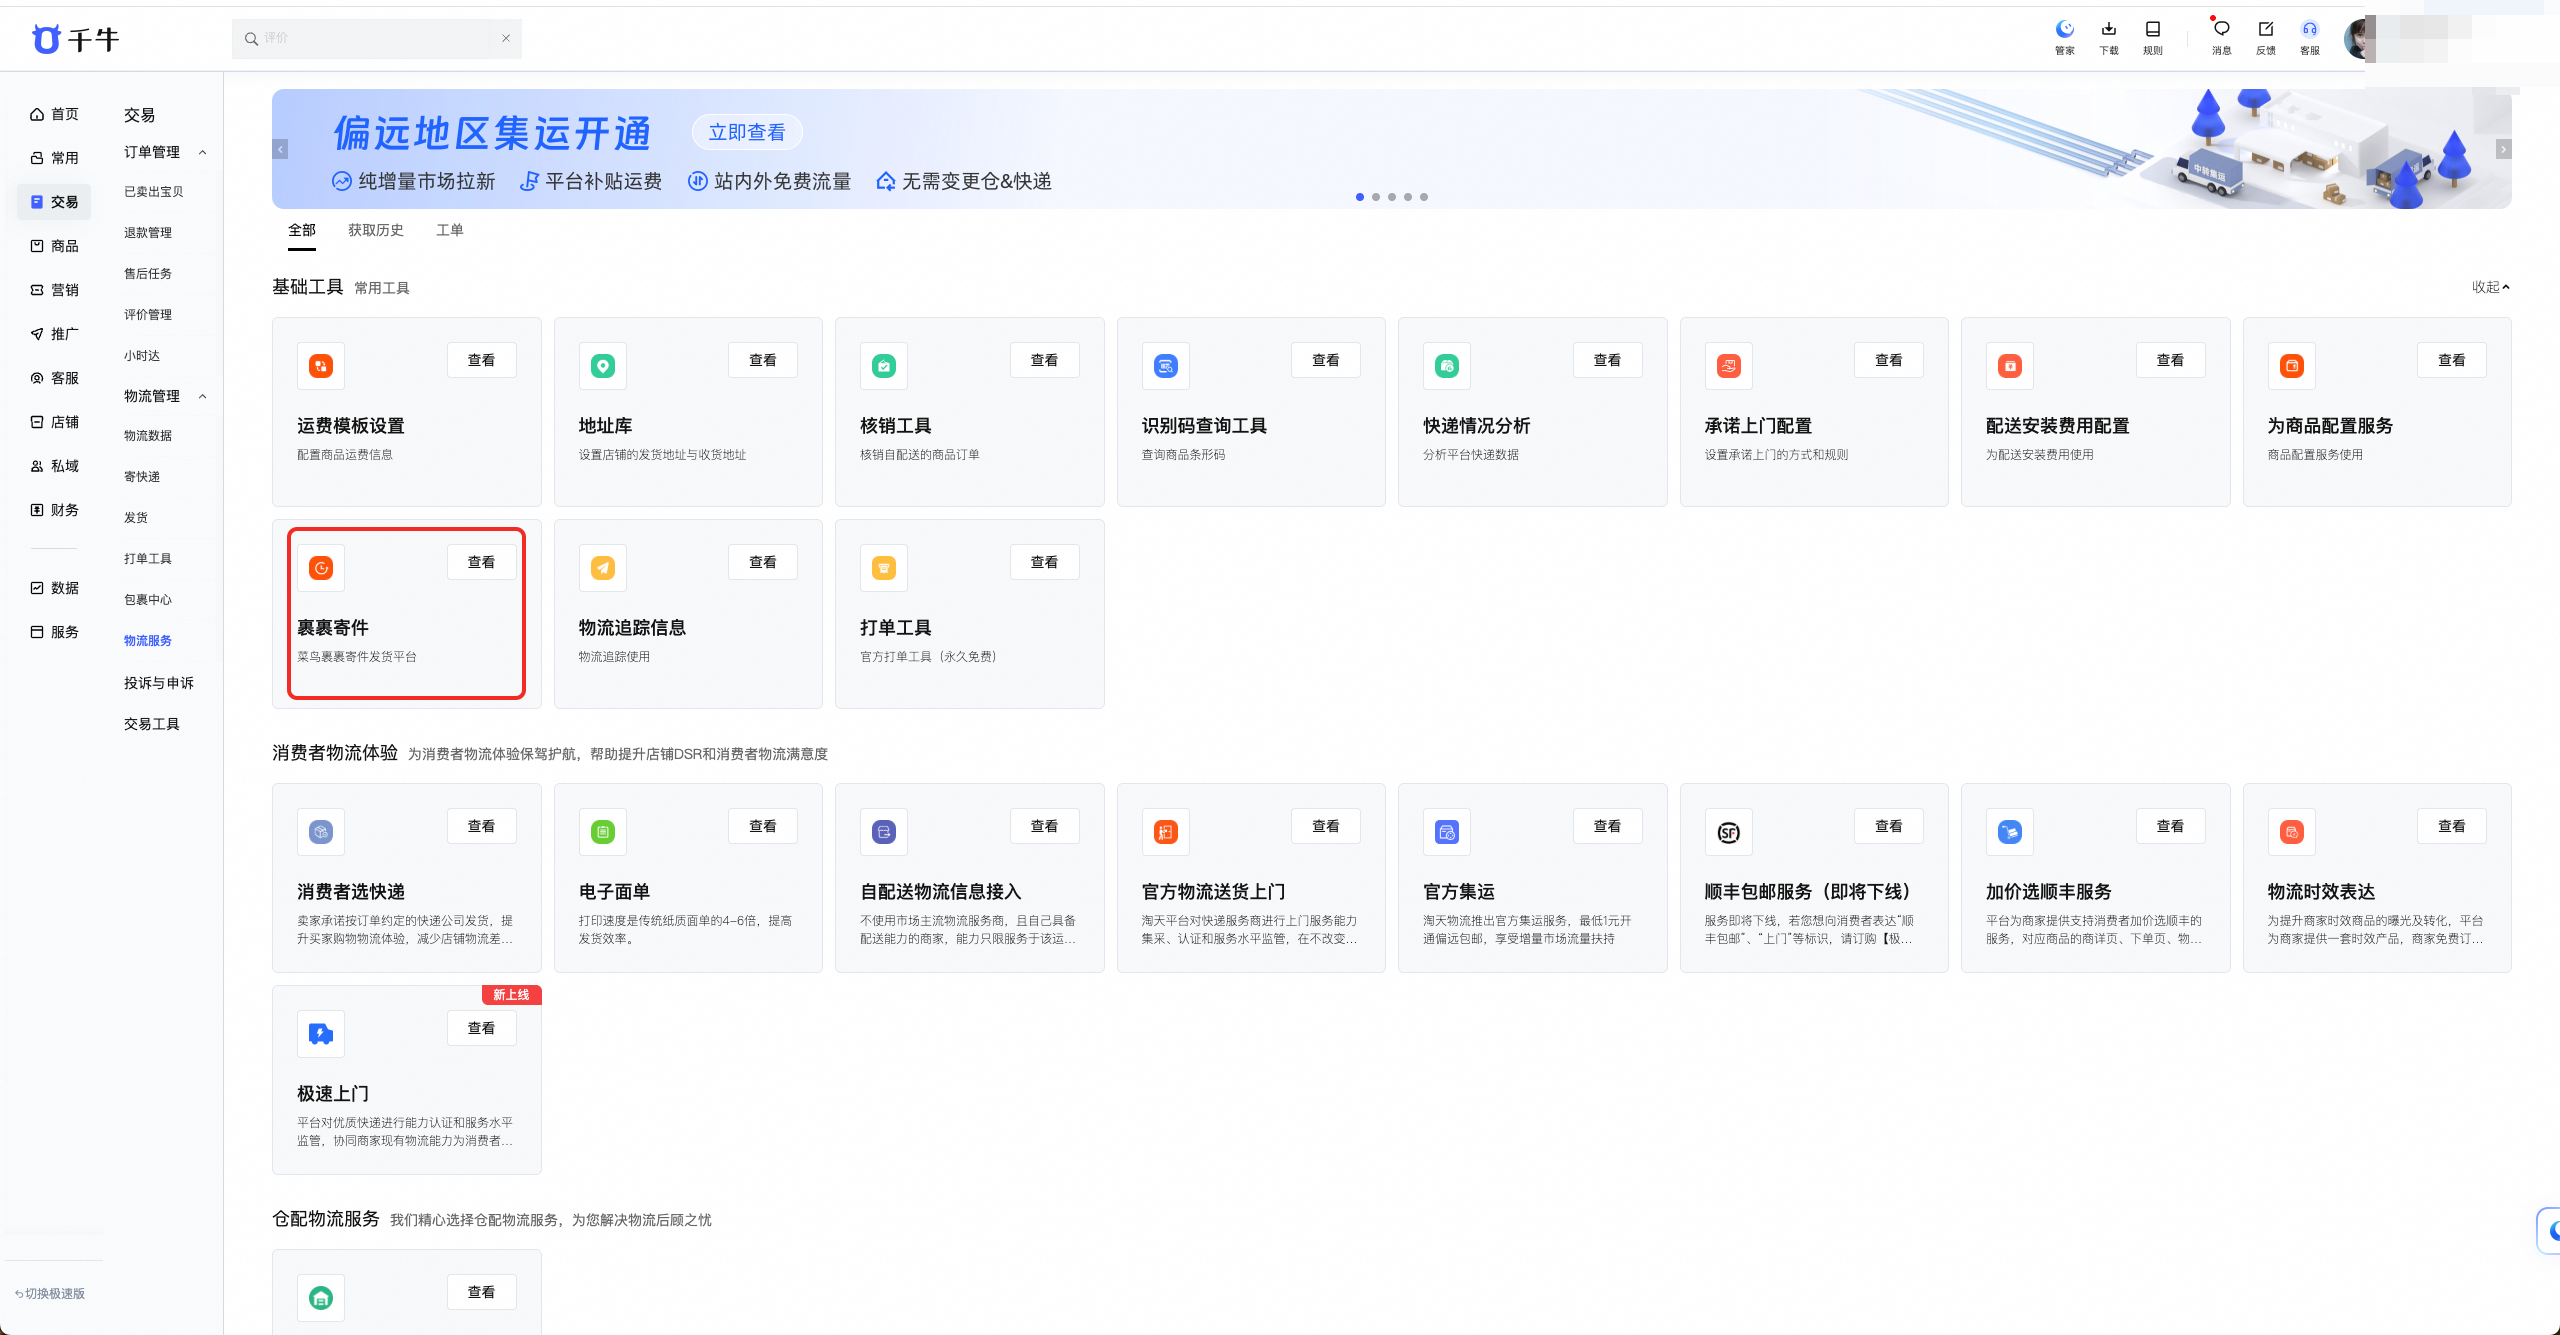Switch to the 全部 tab
The width and height of the screenshot is (2560, 1335).
[302, 230]
